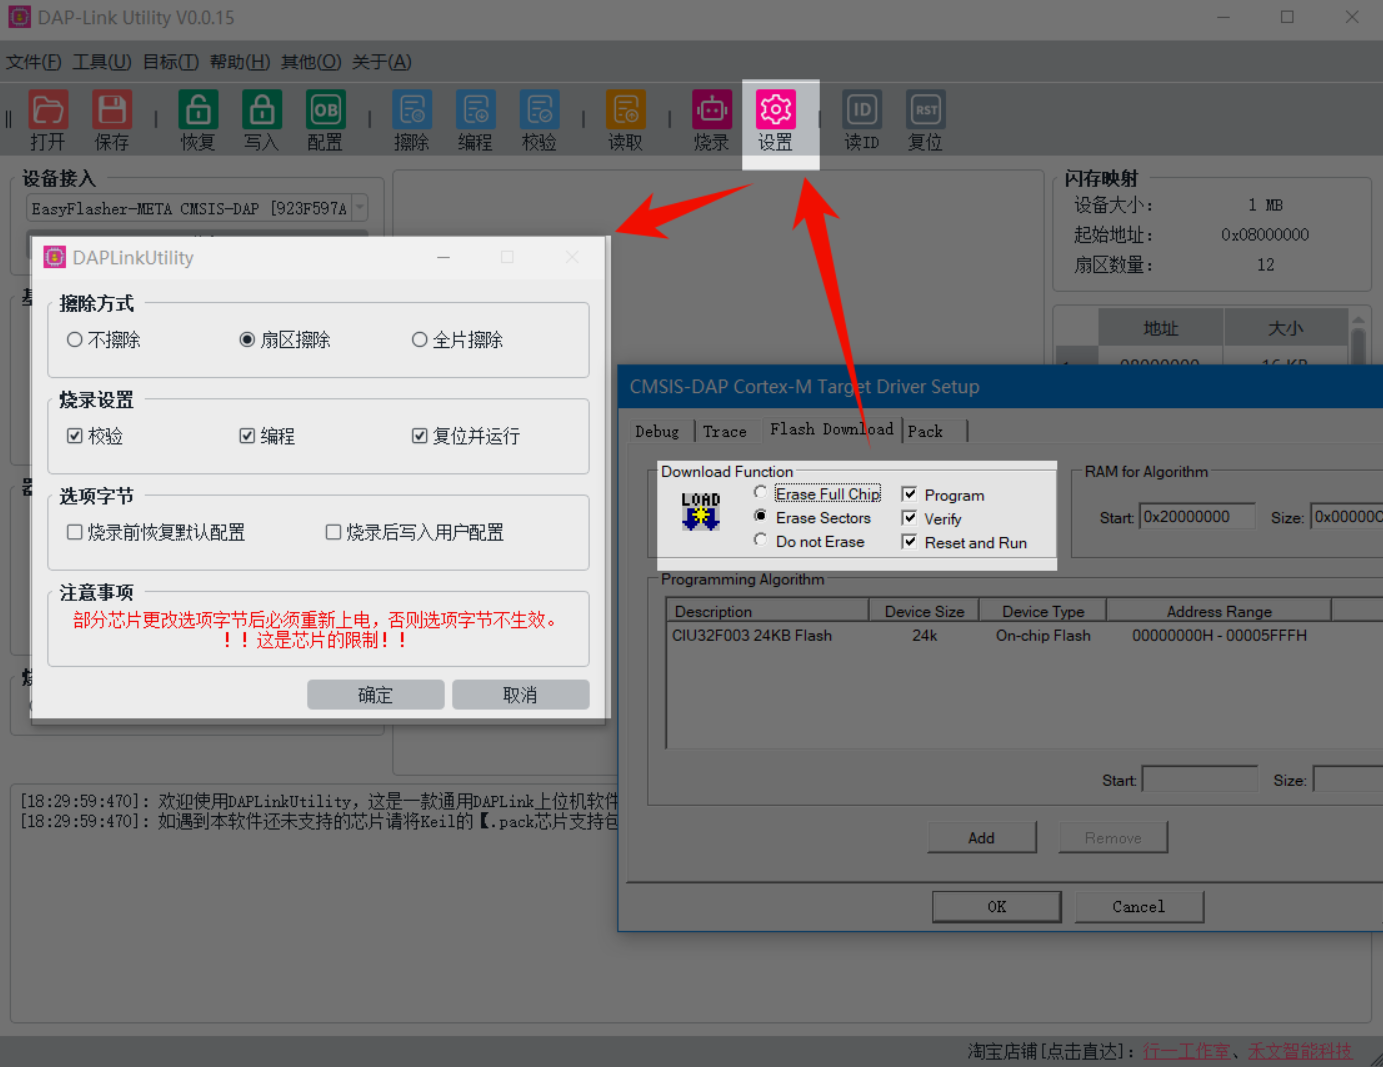The width and height of the screenshot is (1383, 1067).
Task: Click the RAM for Algorithm Size field
Action: (1347, 517)
